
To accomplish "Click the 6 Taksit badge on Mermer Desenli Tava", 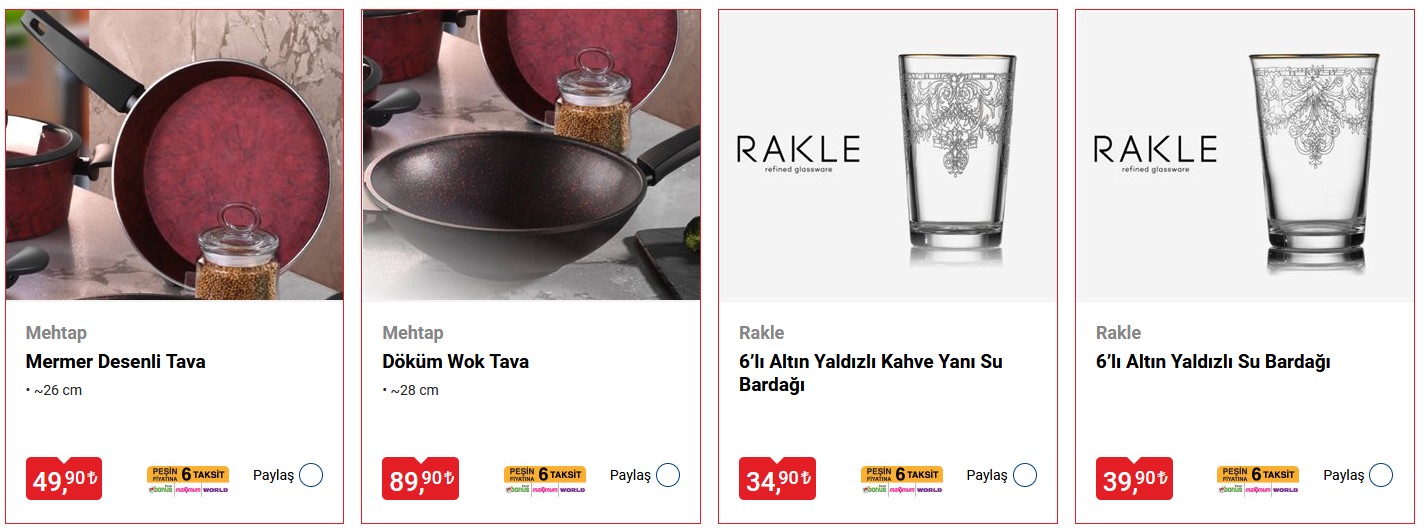I will coord(188,480).
